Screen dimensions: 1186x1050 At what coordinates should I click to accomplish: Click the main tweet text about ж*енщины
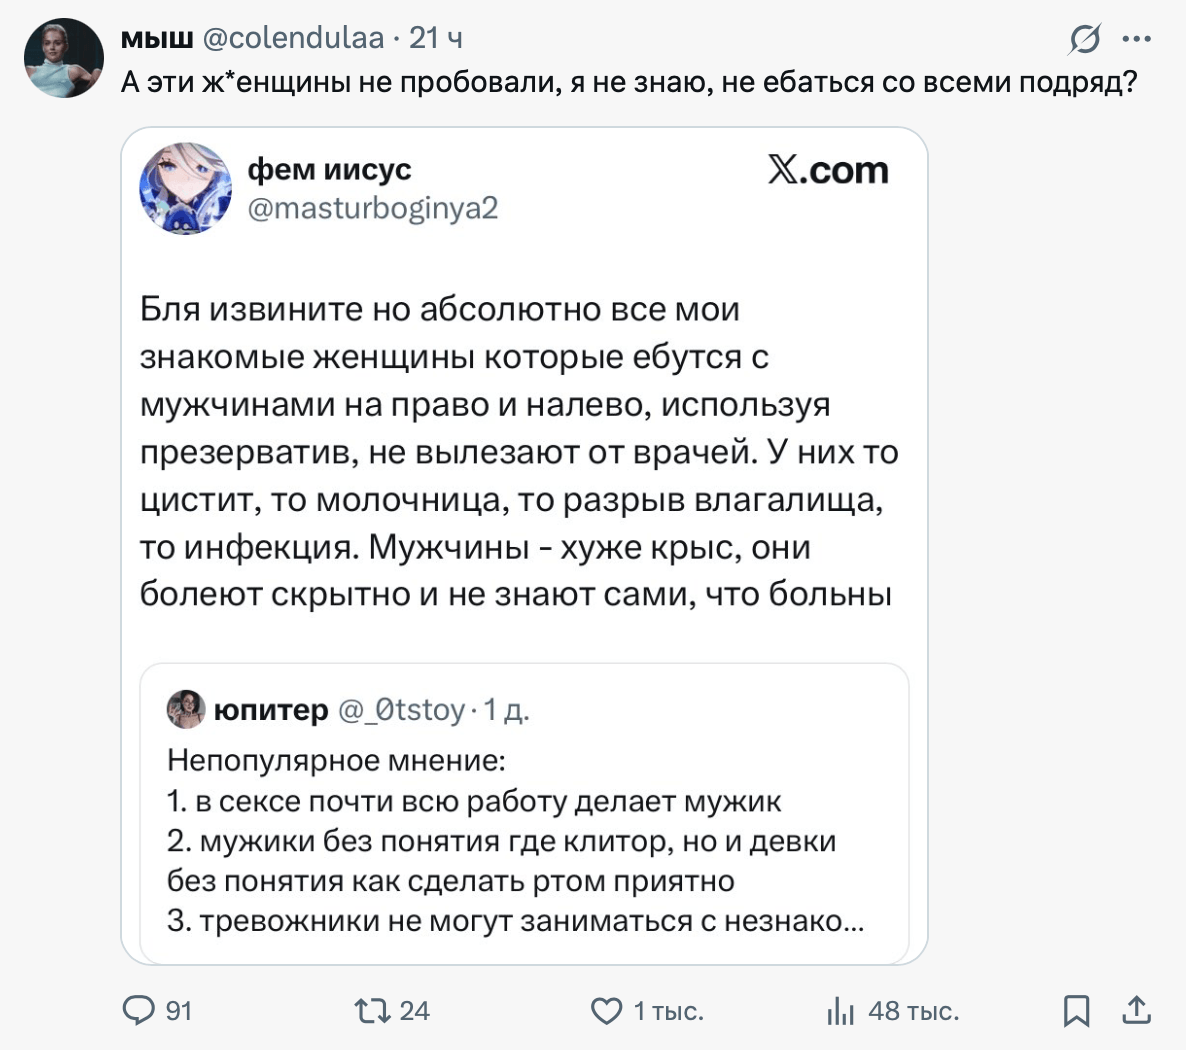coord(629,81)
